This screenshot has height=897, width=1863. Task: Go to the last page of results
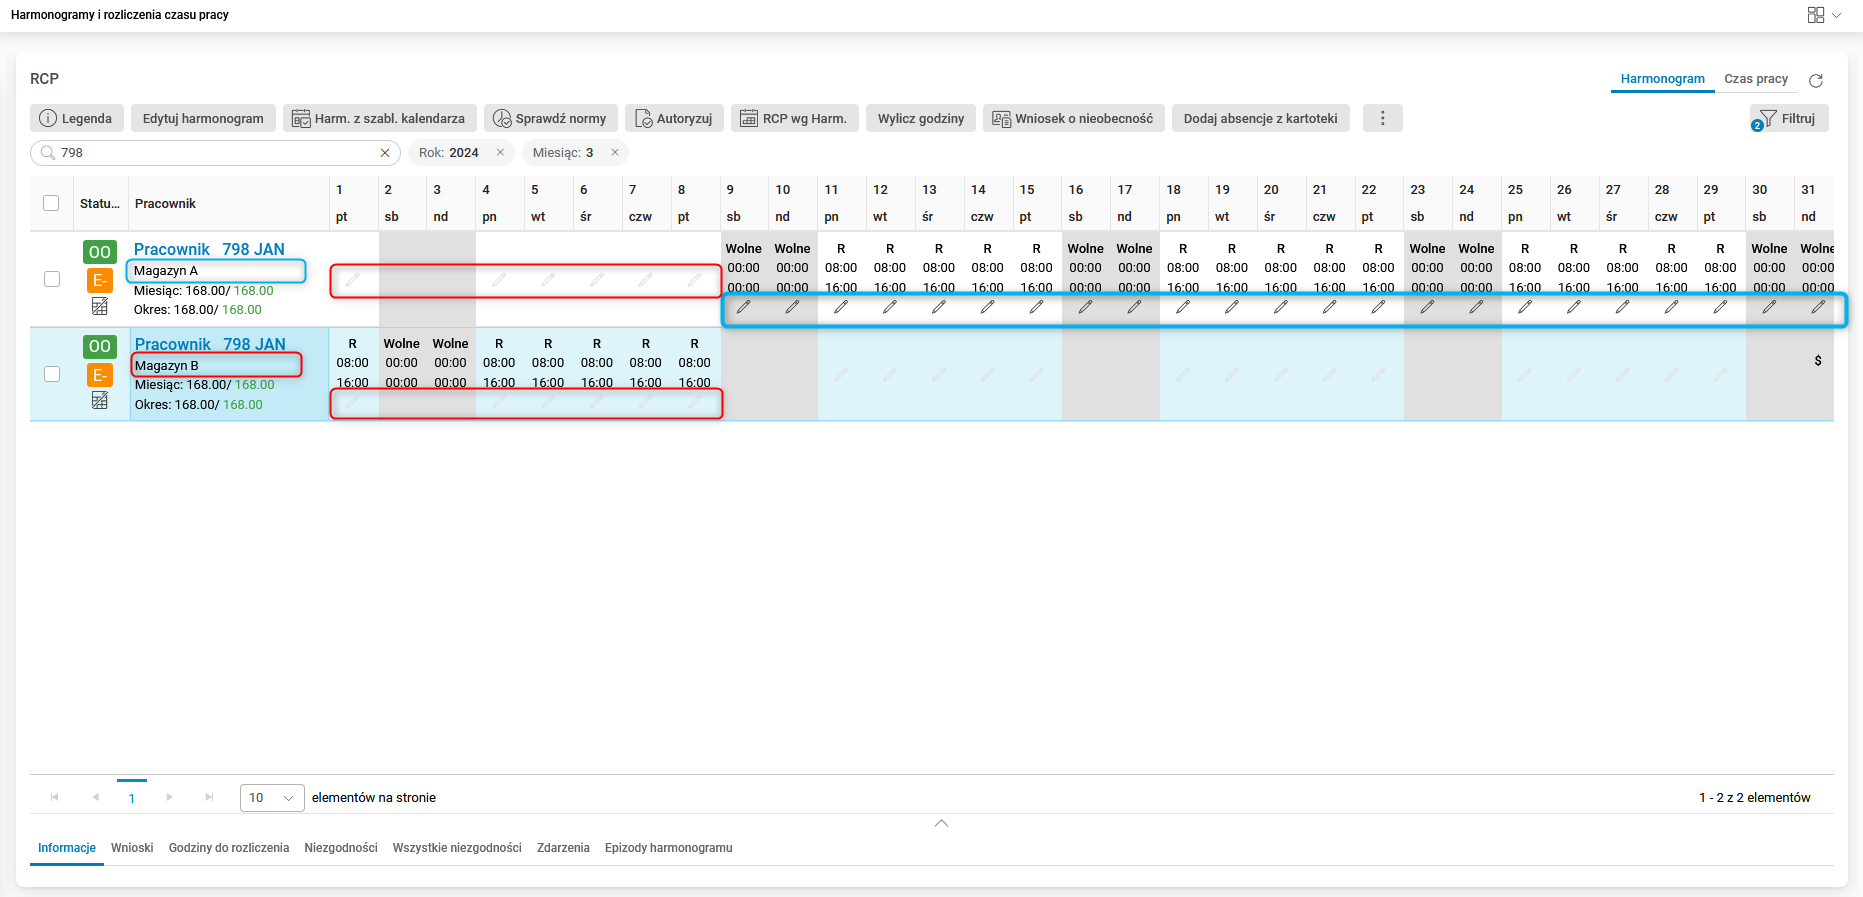coord(209,797)
